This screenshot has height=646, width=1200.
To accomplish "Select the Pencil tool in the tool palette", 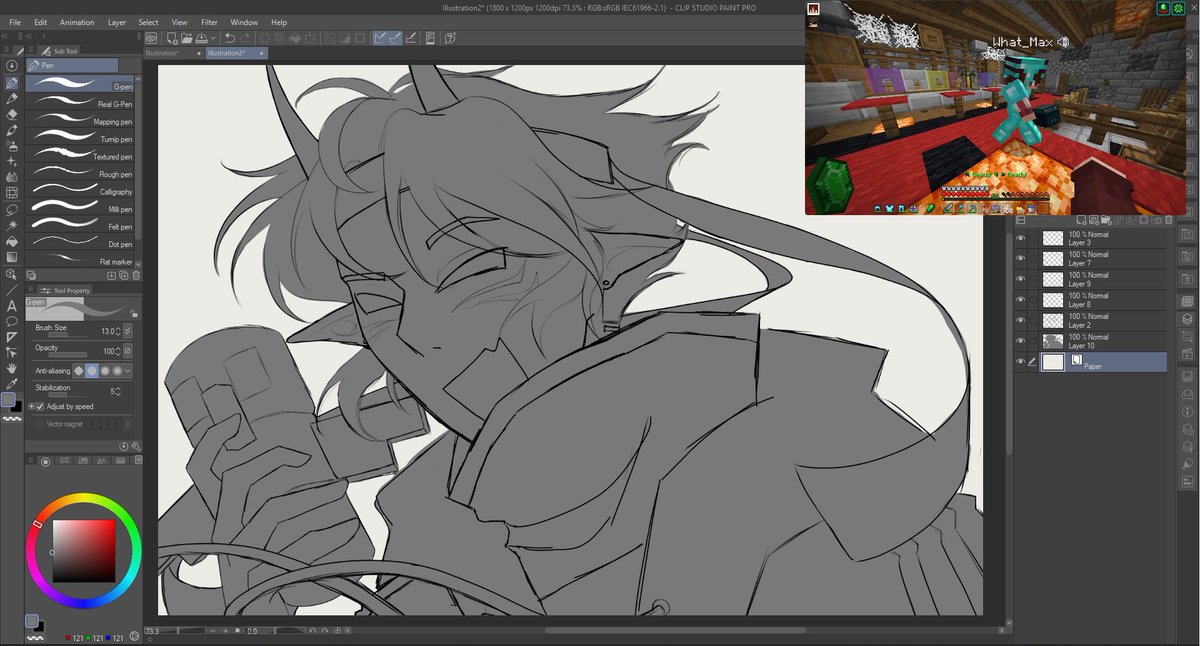I will 14,99.
